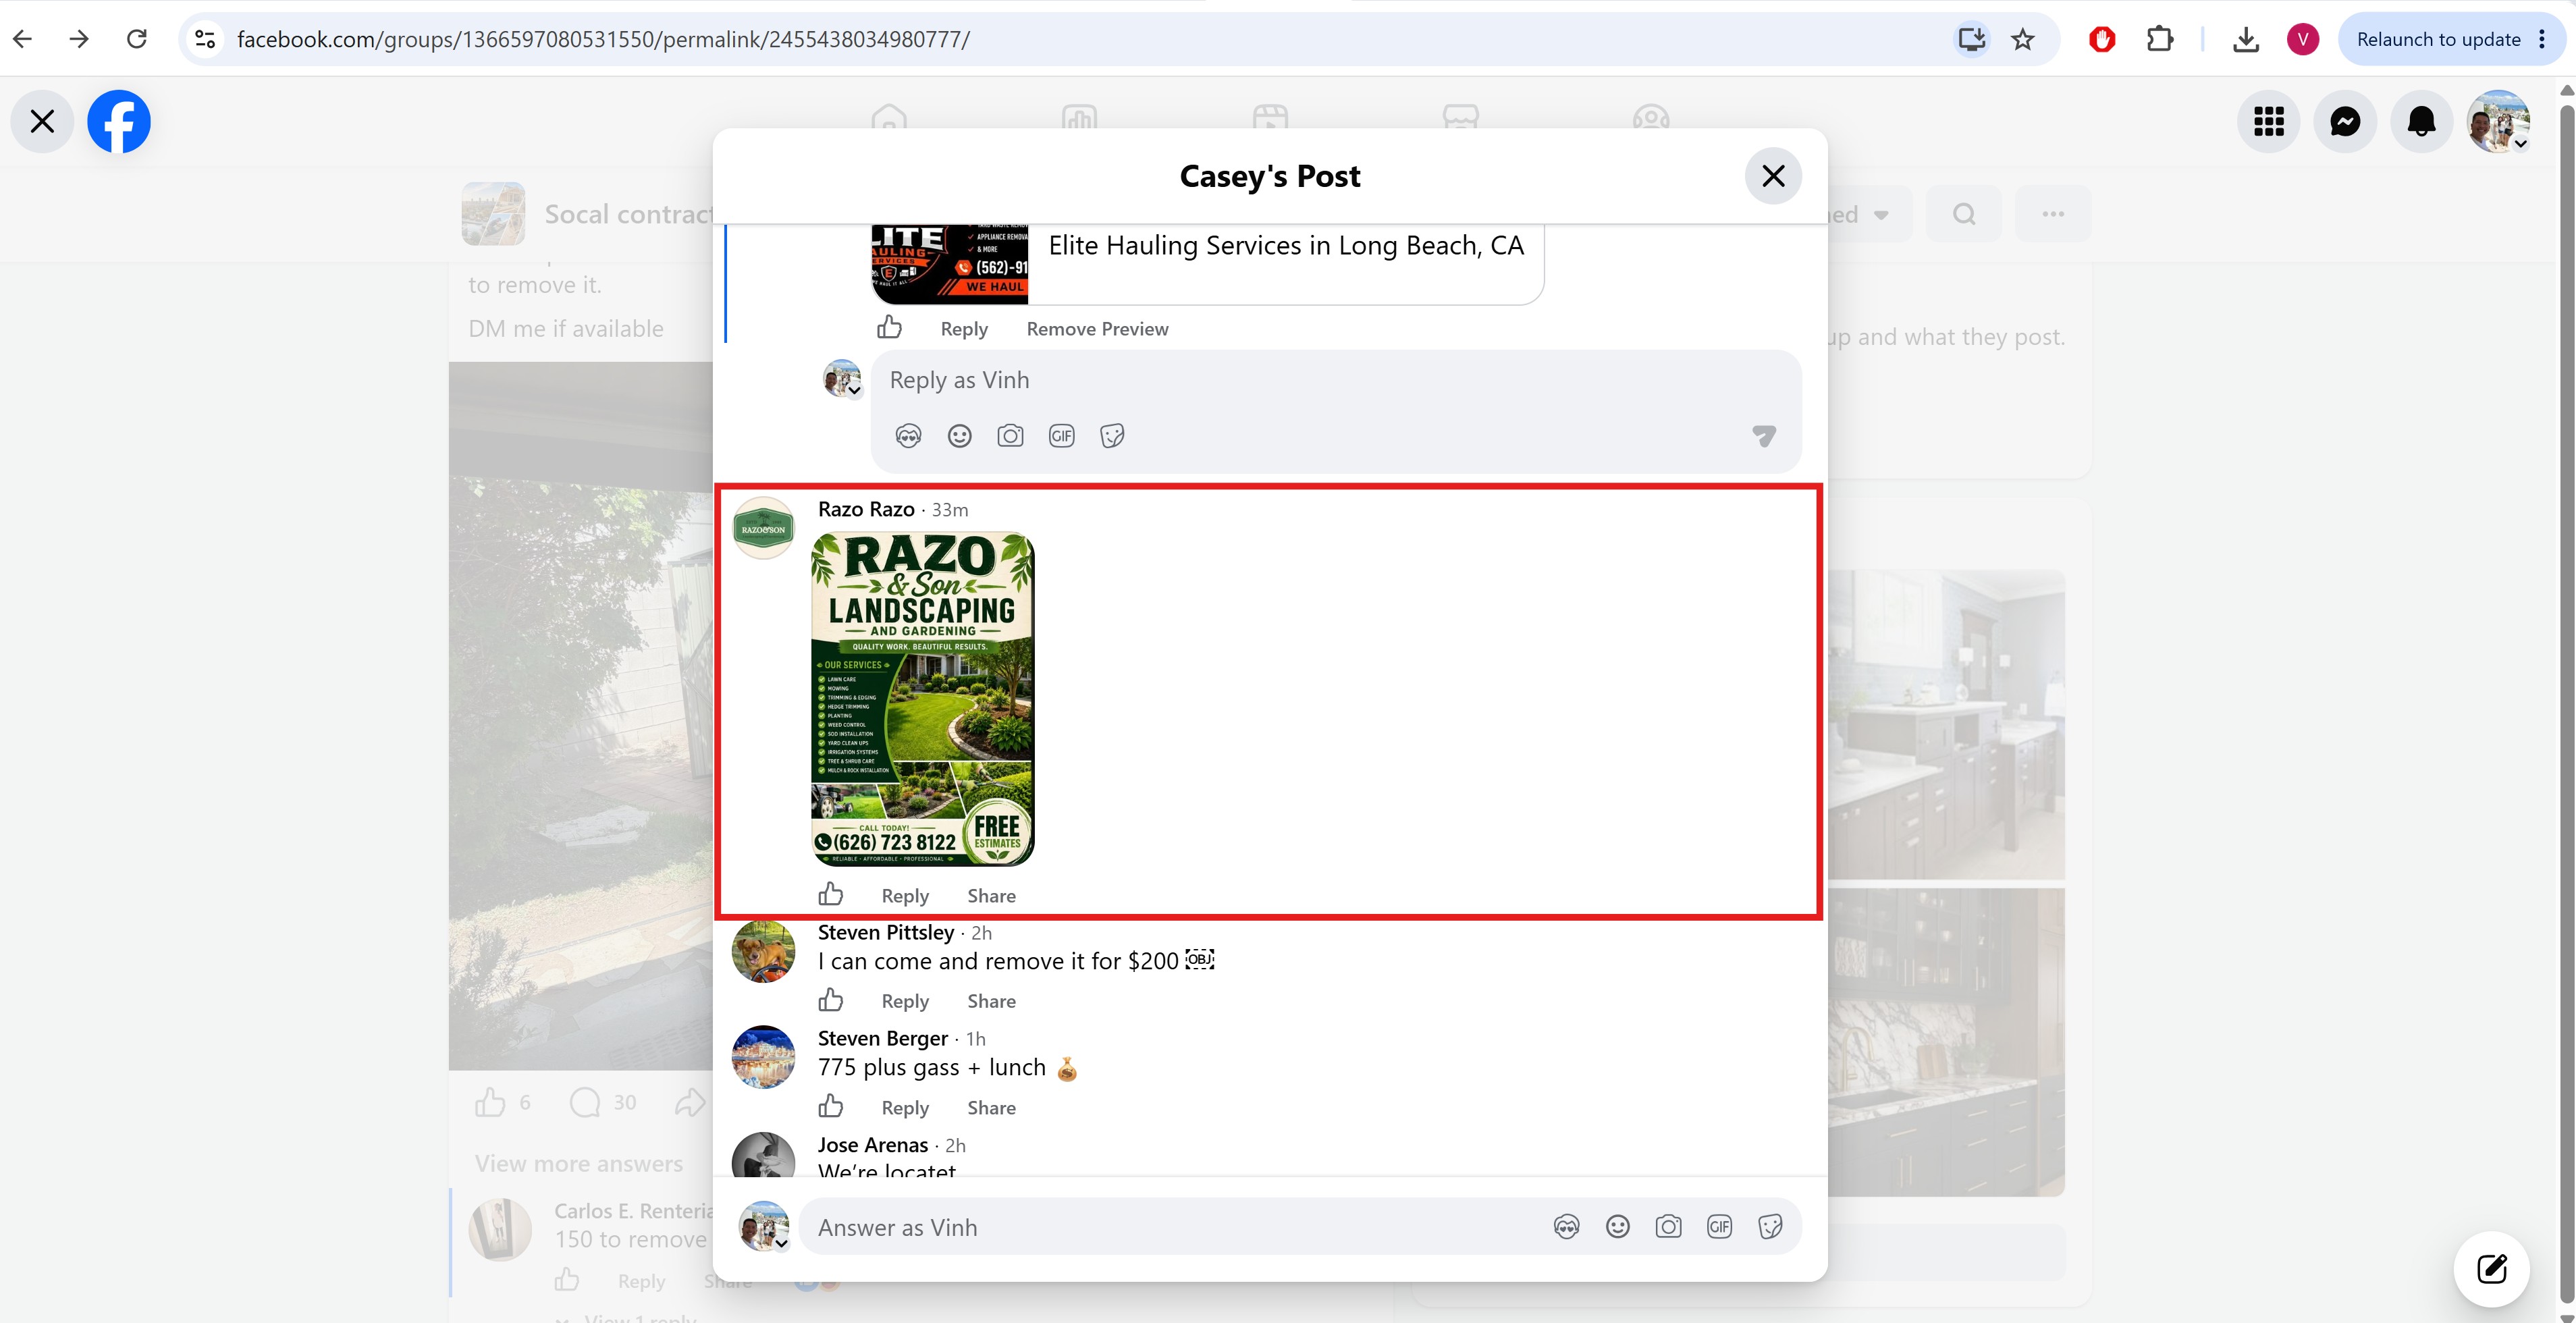Screen dimensions: 2576x1323
Task: Attach a photo in reply box
Action: click(1010, 436)
